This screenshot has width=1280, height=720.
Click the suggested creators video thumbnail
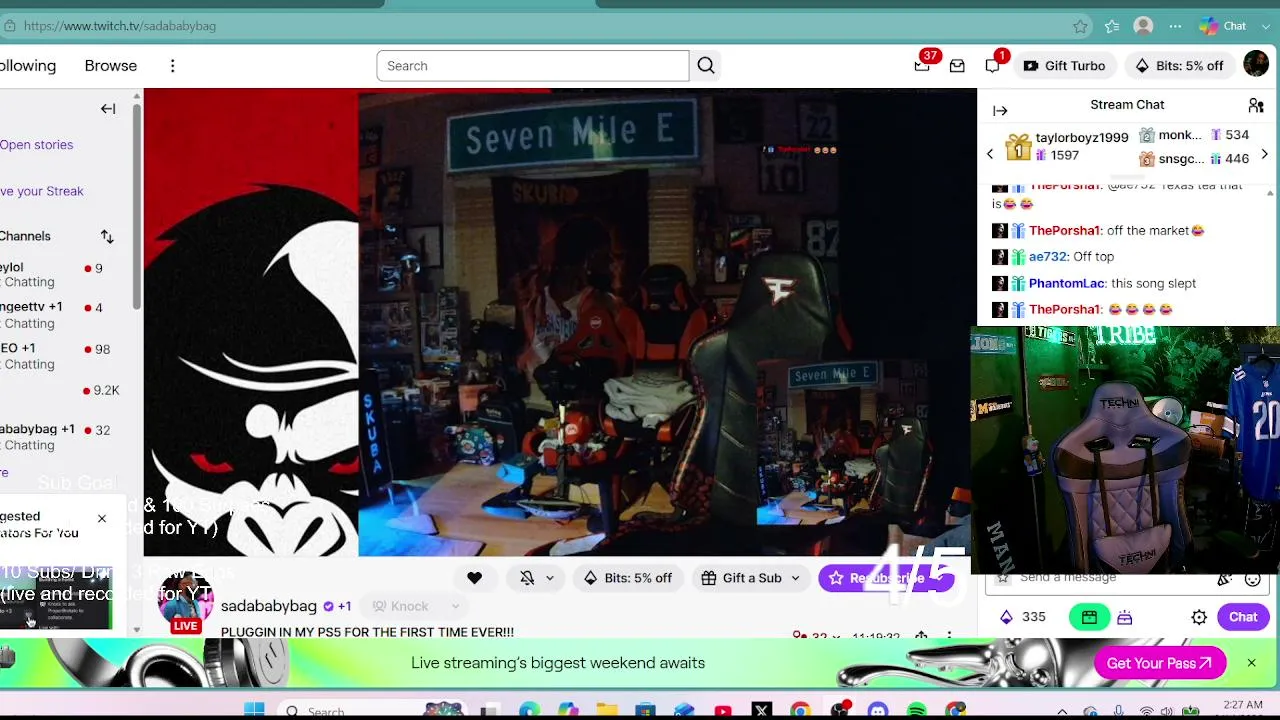point(56,598)
